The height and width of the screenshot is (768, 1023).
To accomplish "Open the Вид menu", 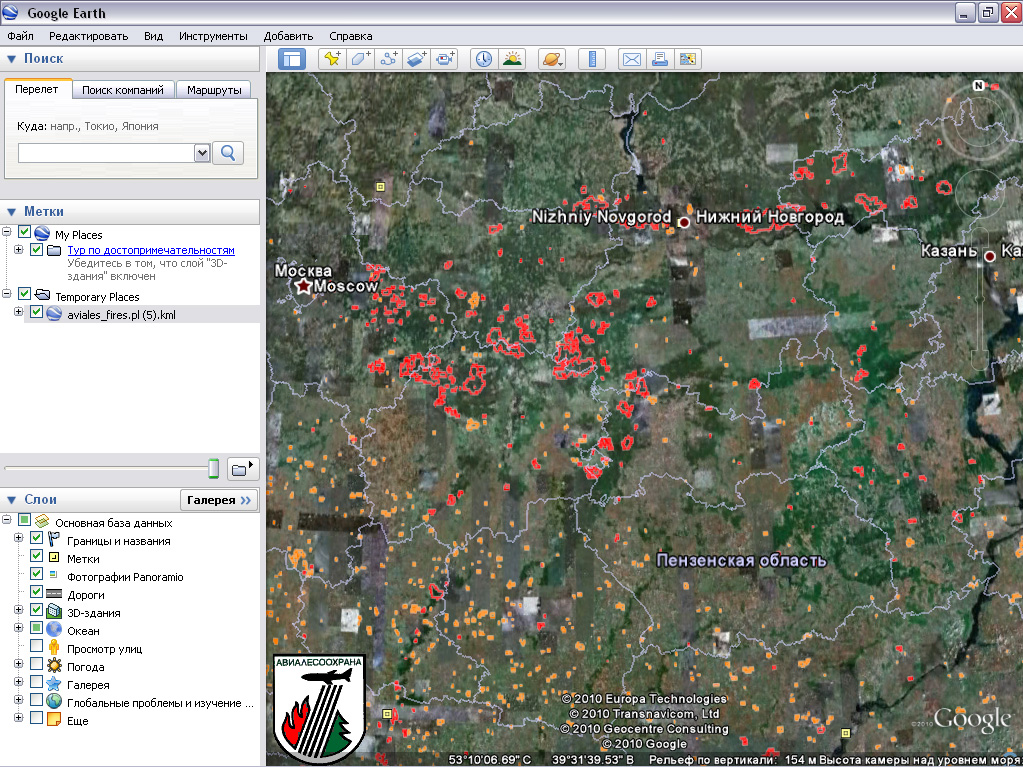I will pos(153,36).
